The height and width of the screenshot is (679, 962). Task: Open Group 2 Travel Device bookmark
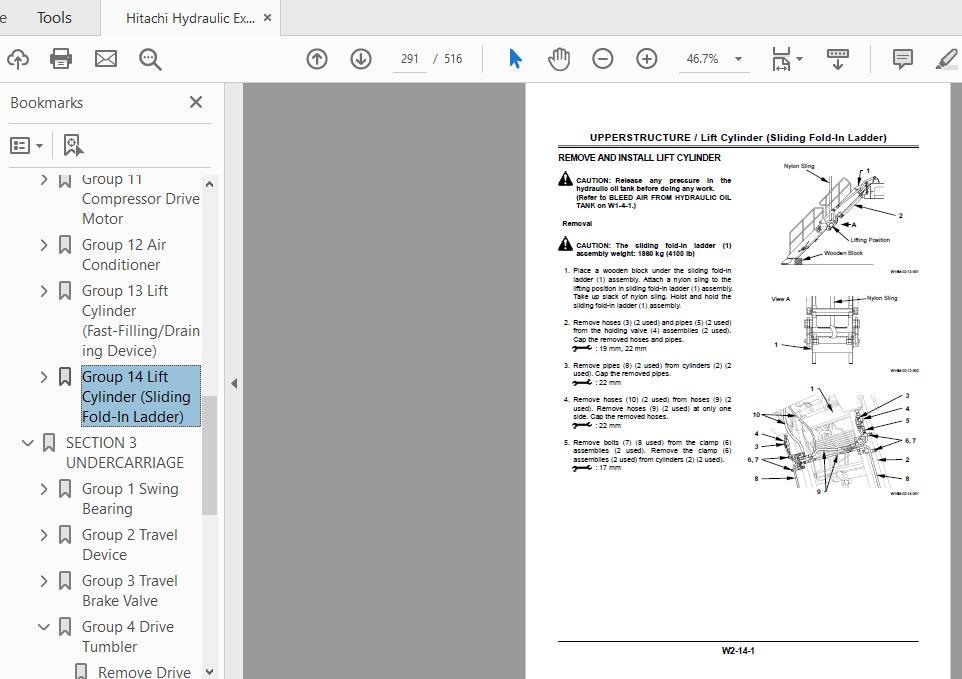[129, 545]
